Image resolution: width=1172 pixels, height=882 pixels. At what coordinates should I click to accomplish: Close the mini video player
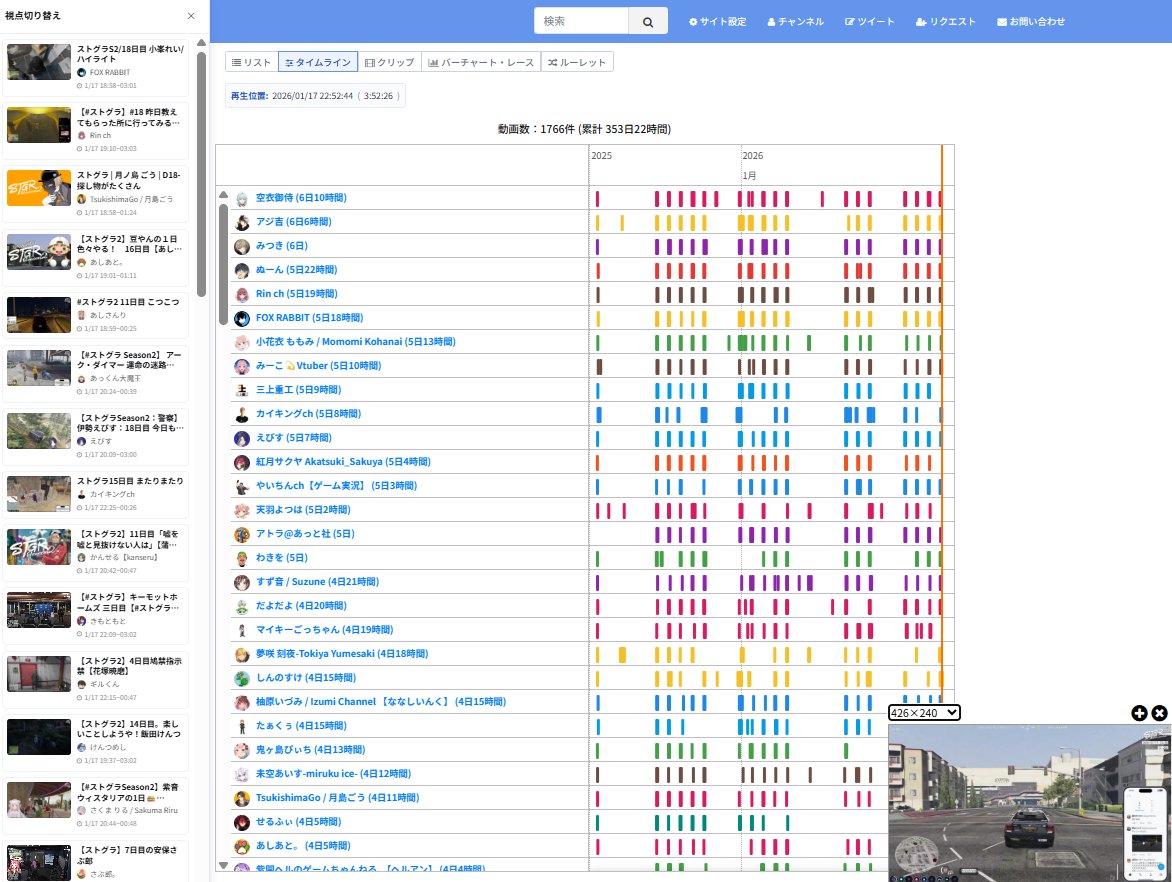coord(1159,713)
